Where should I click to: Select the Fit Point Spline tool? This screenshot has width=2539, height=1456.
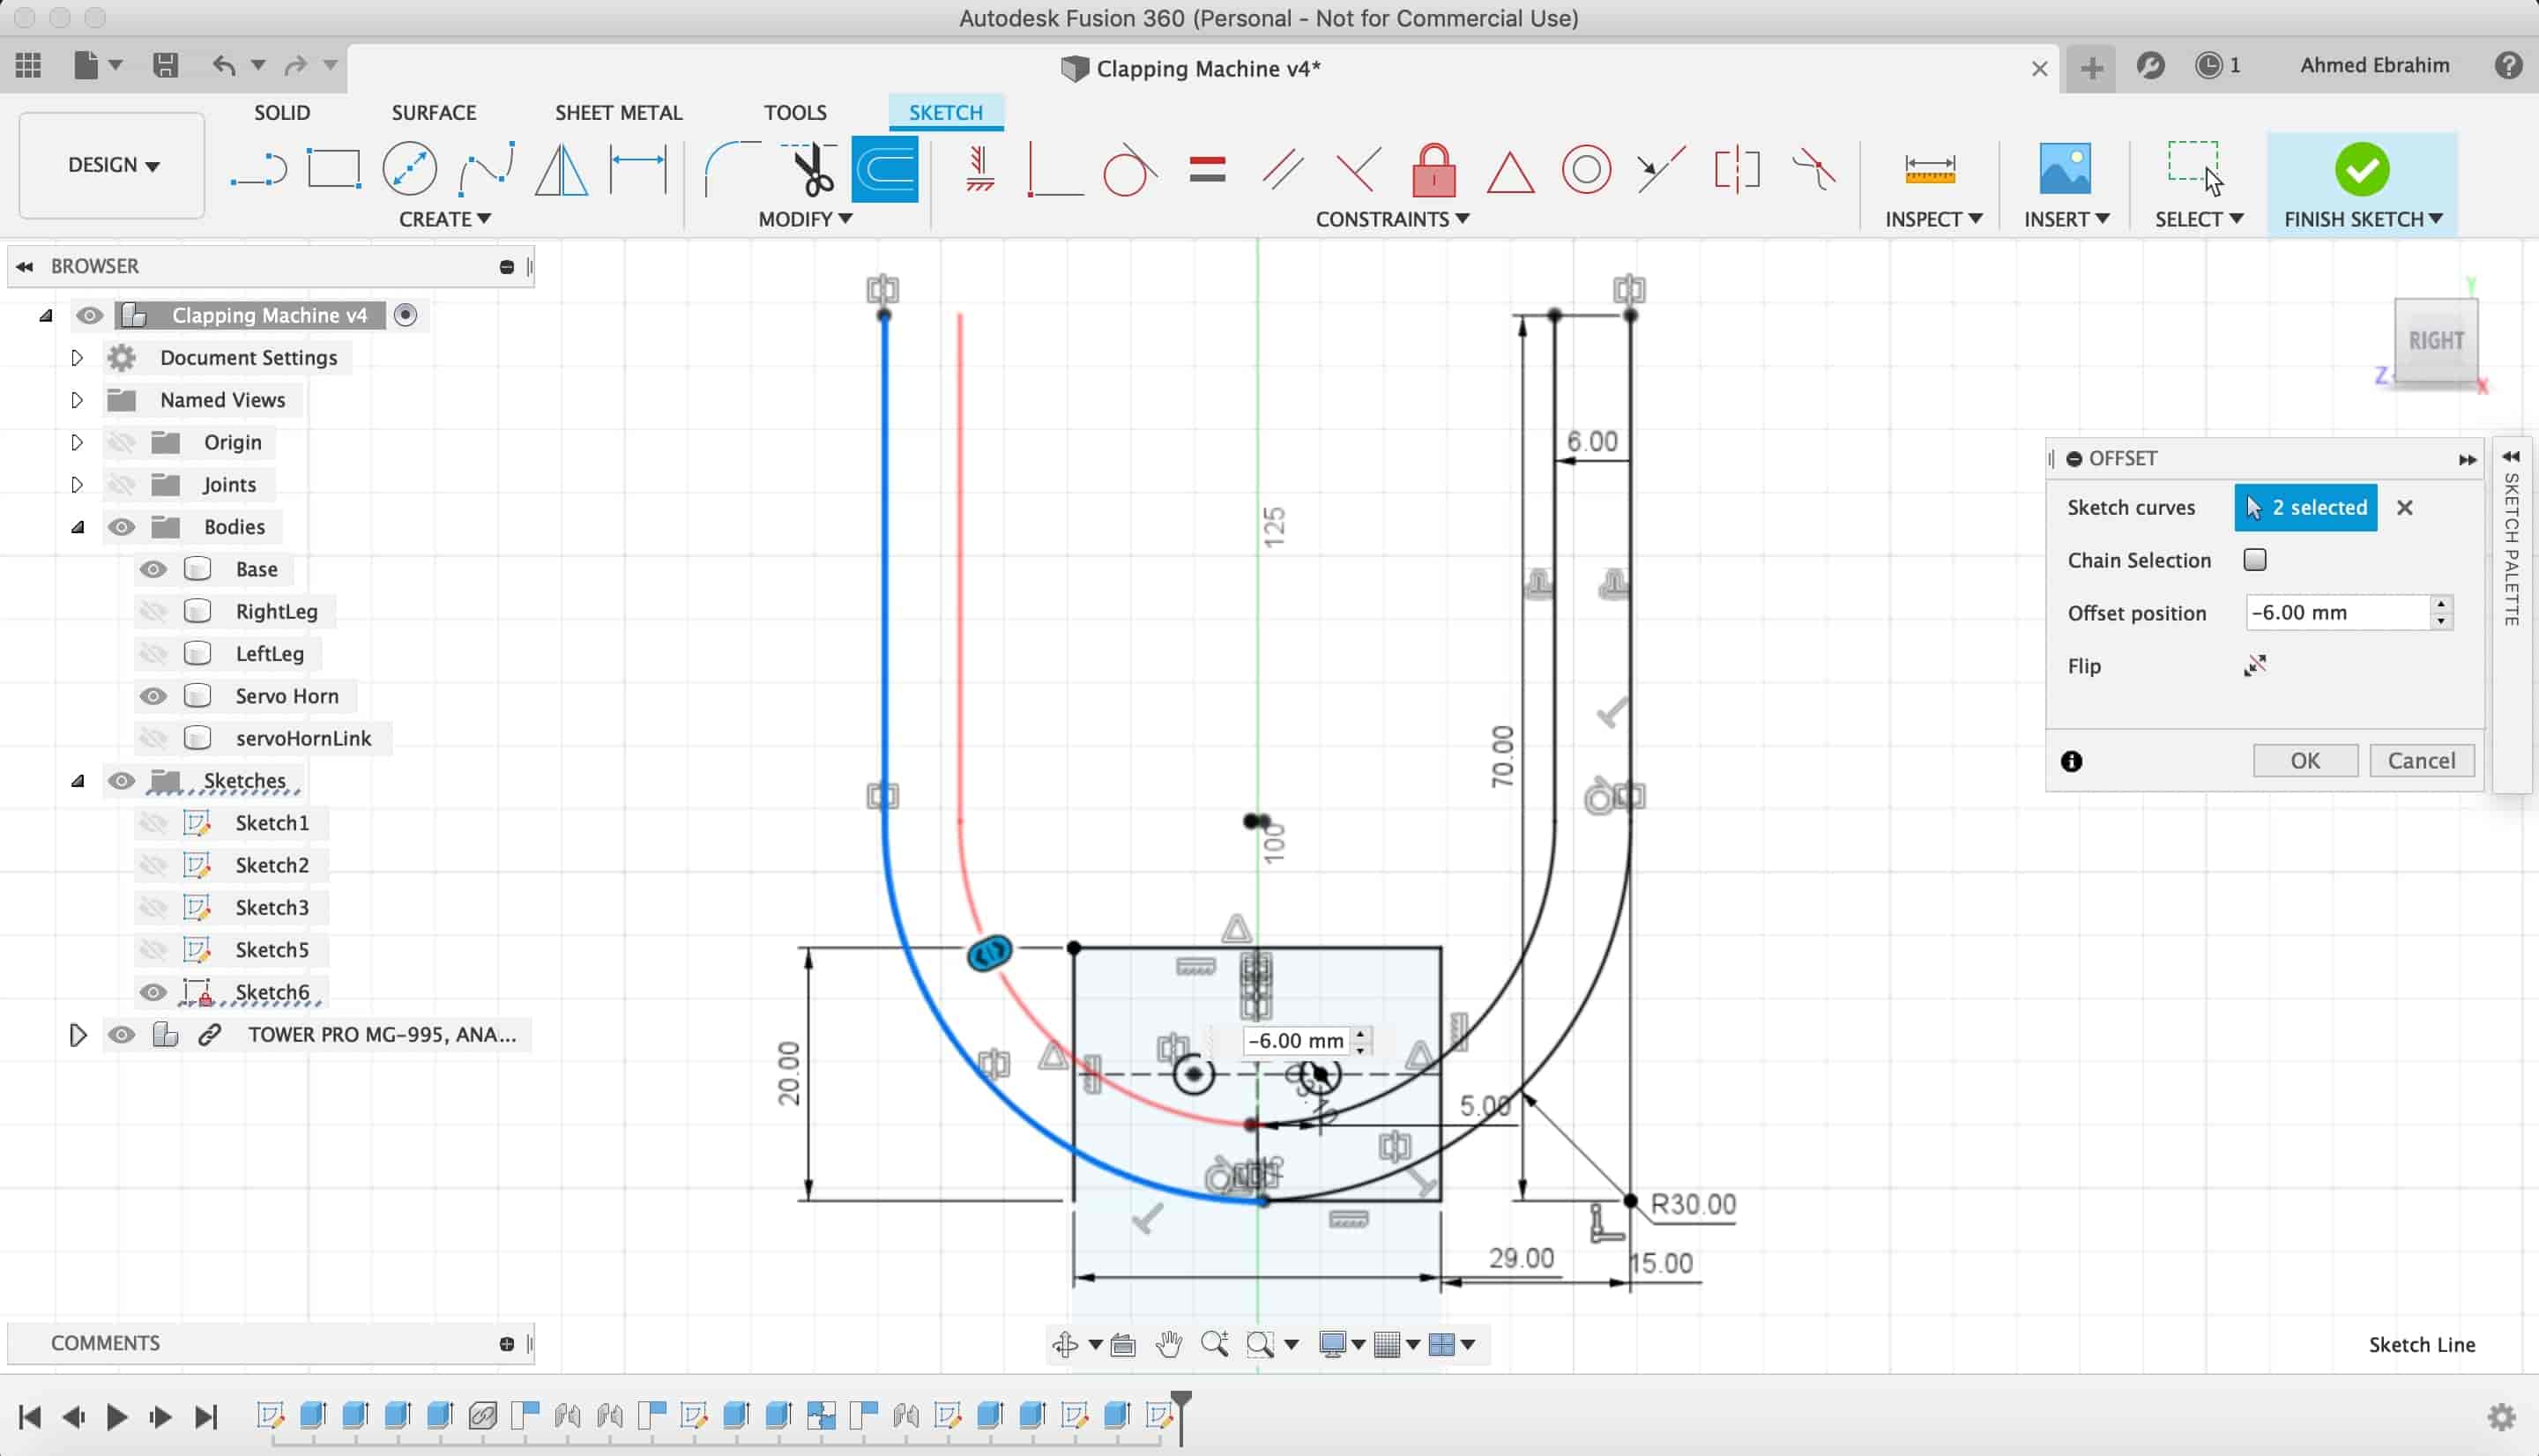tap(486, 169)
